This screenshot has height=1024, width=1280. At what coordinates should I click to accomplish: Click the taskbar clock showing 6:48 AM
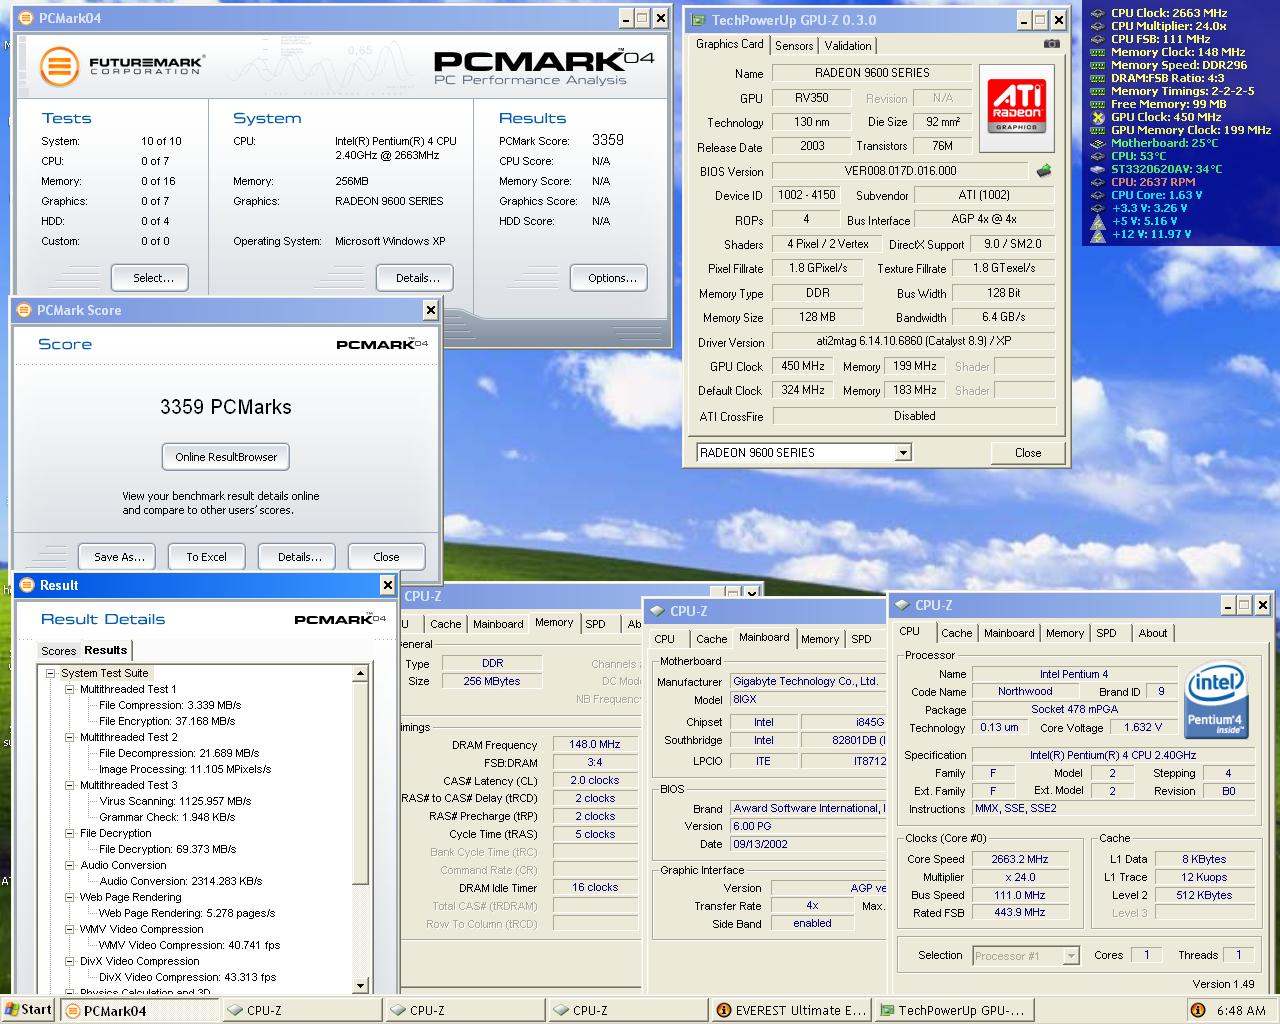[1241, 1010]
